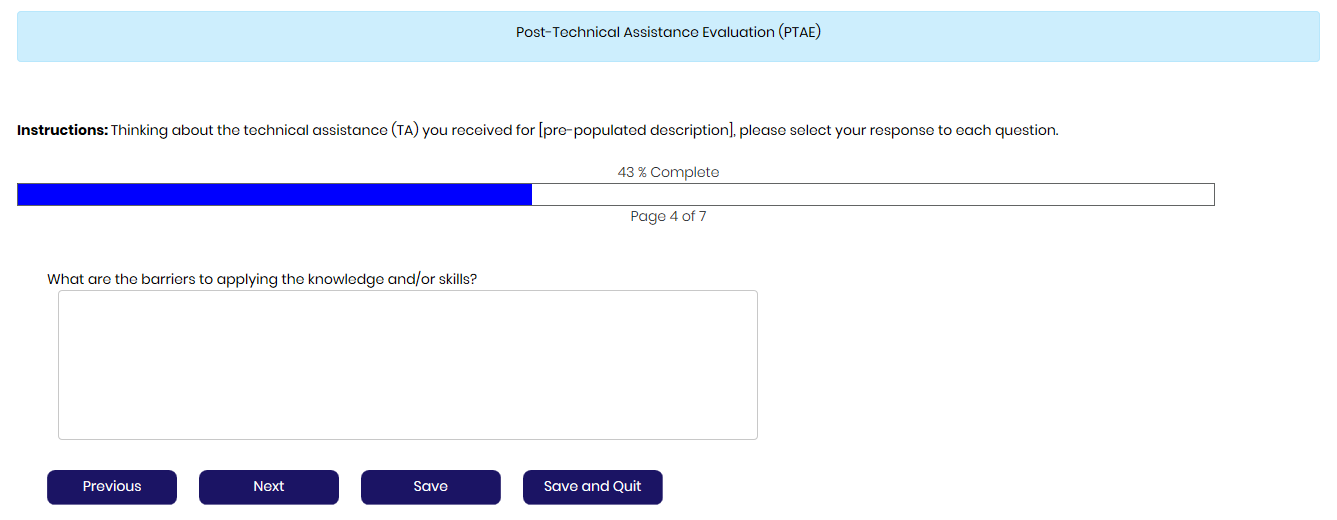Click the word "Complete" above the progress bar

click(x=685, y=172)
